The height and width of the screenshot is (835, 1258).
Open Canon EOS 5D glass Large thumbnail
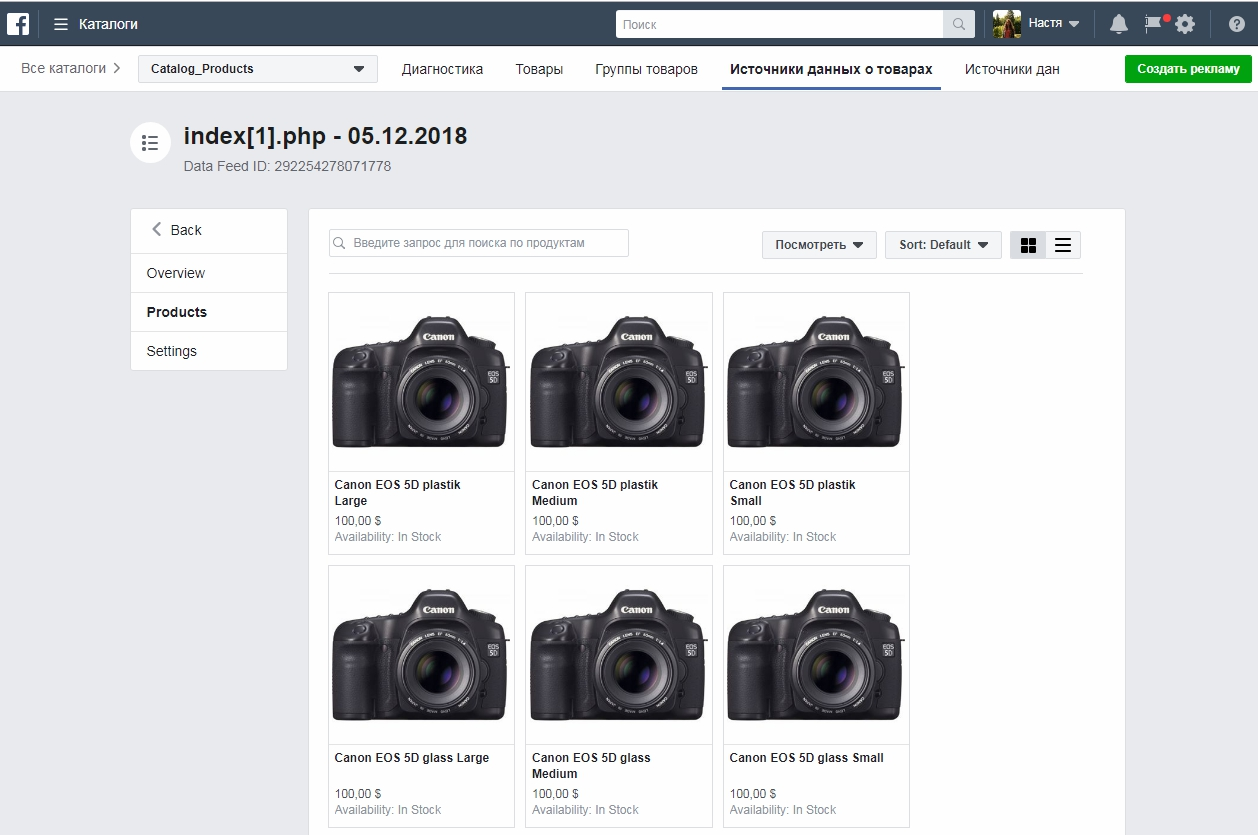tap(421, 655)
